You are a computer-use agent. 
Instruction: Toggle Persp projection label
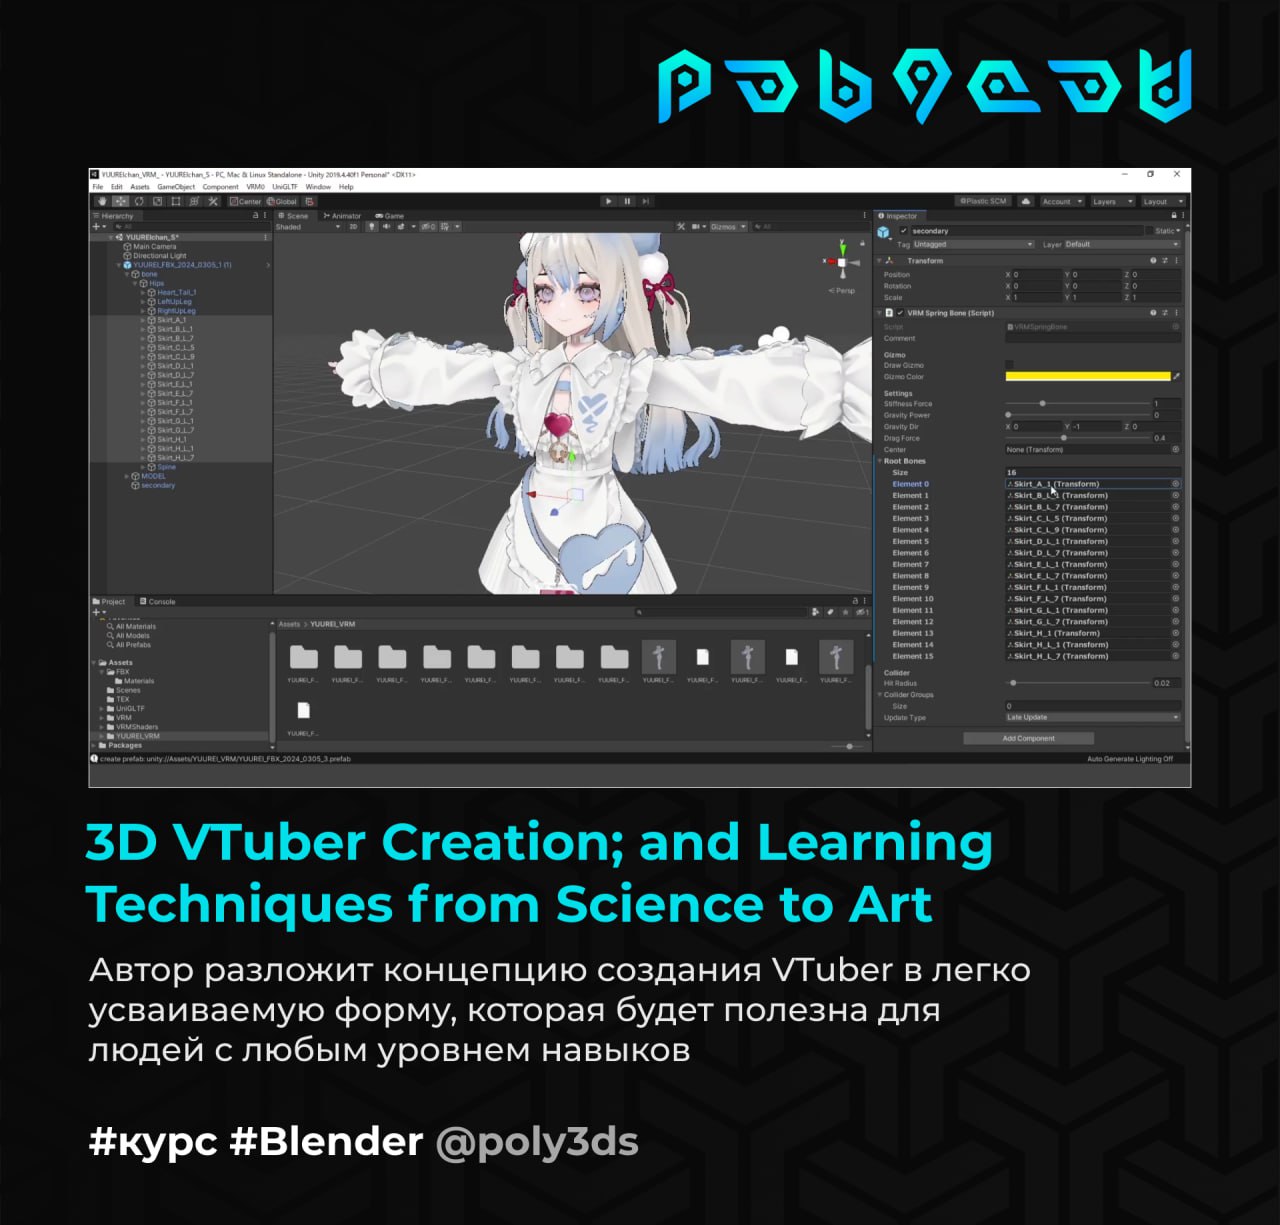(842, 291)
